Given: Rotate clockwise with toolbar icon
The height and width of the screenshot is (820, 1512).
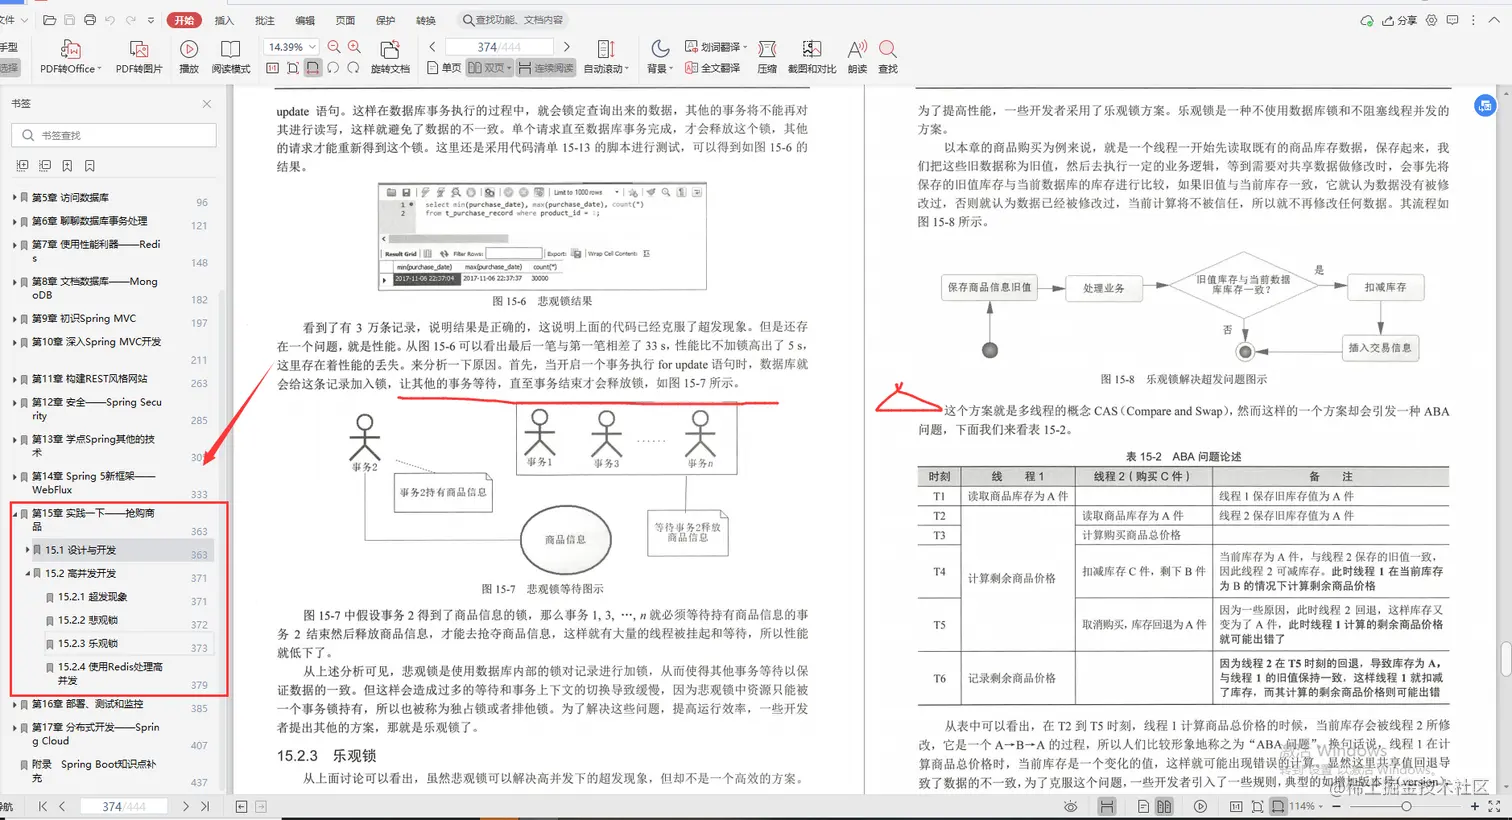Looking at the screenshot, I should pos(353,68).
